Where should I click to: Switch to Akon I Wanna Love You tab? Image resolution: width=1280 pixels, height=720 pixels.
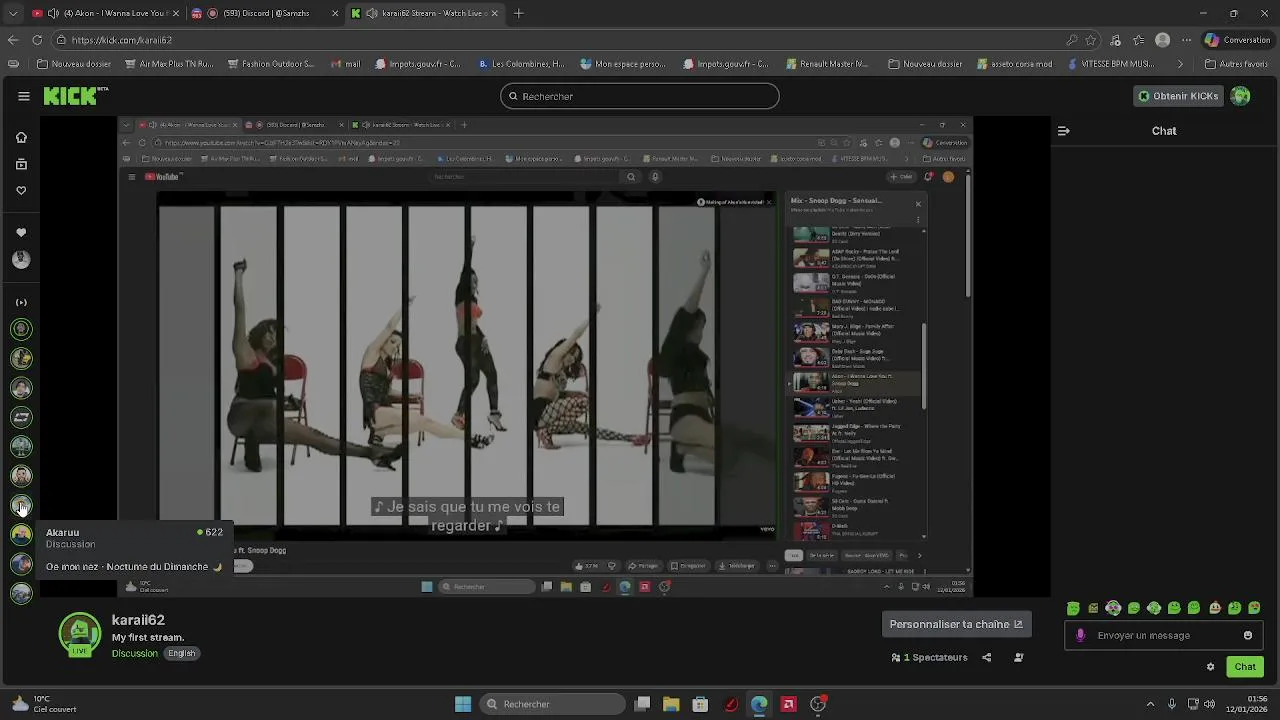[103, 13]
